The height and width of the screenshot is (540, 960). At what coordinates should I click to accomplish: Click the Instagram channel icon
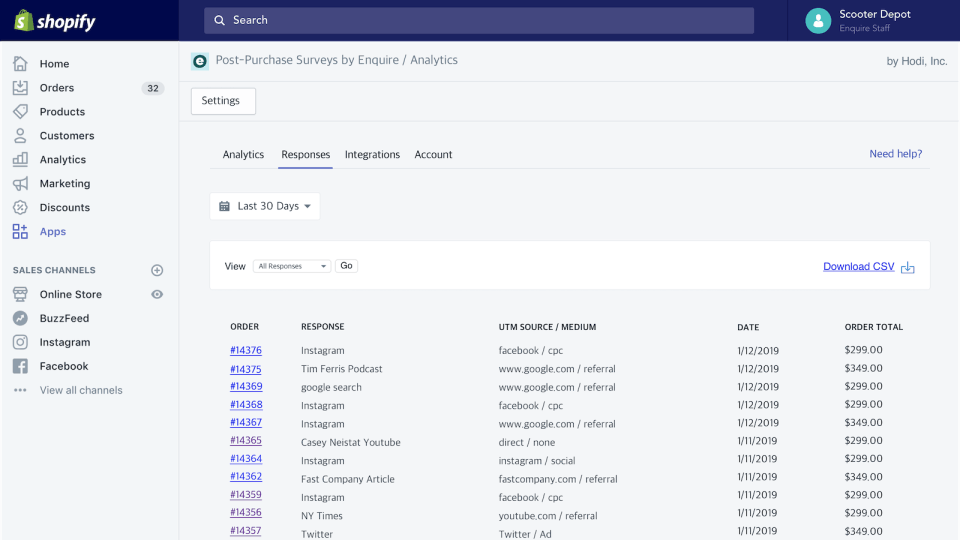pyautogui.click(x=20, y=342)
